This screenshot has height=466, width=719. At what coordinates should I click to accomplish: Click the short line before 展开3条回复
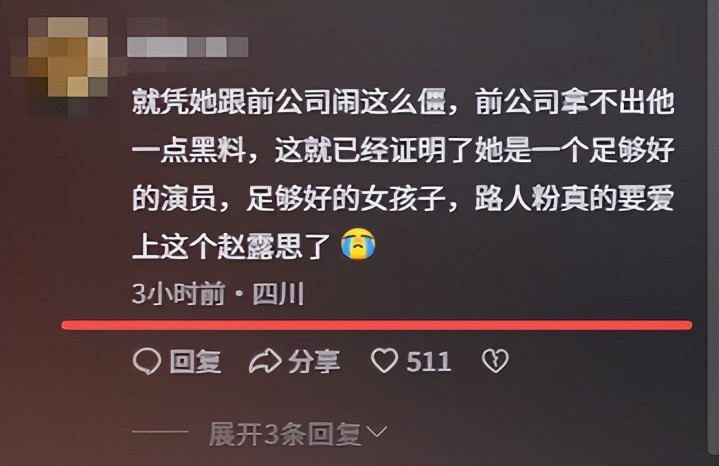160,432
